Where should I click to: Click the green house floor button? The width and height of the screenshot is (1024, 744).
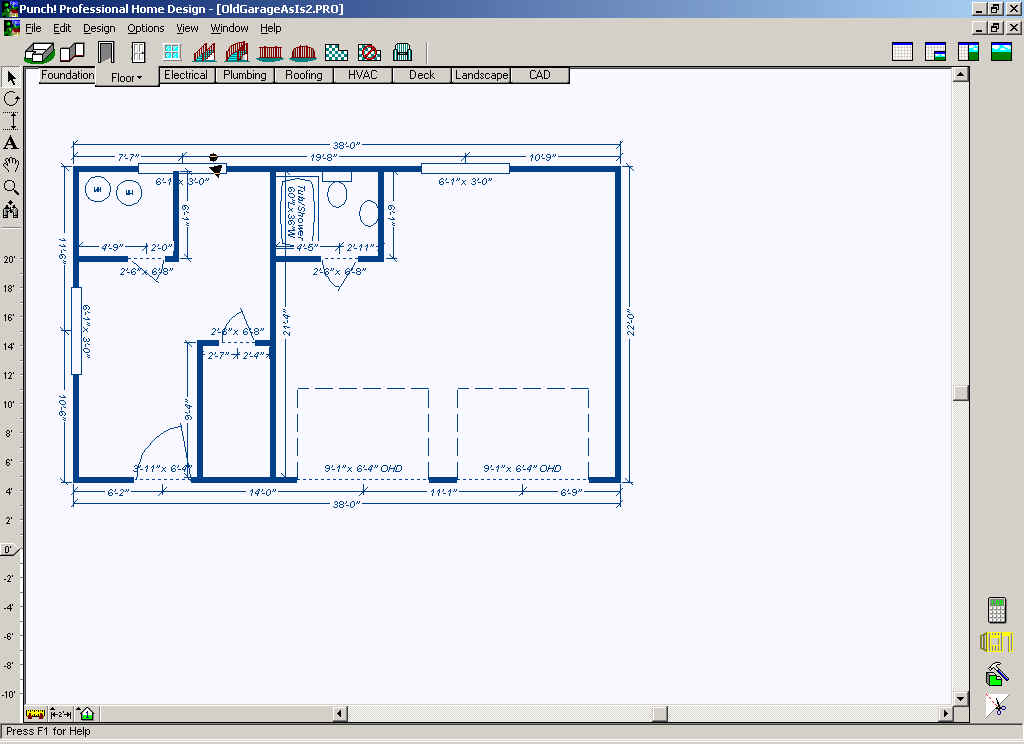[x=86, y=714]
